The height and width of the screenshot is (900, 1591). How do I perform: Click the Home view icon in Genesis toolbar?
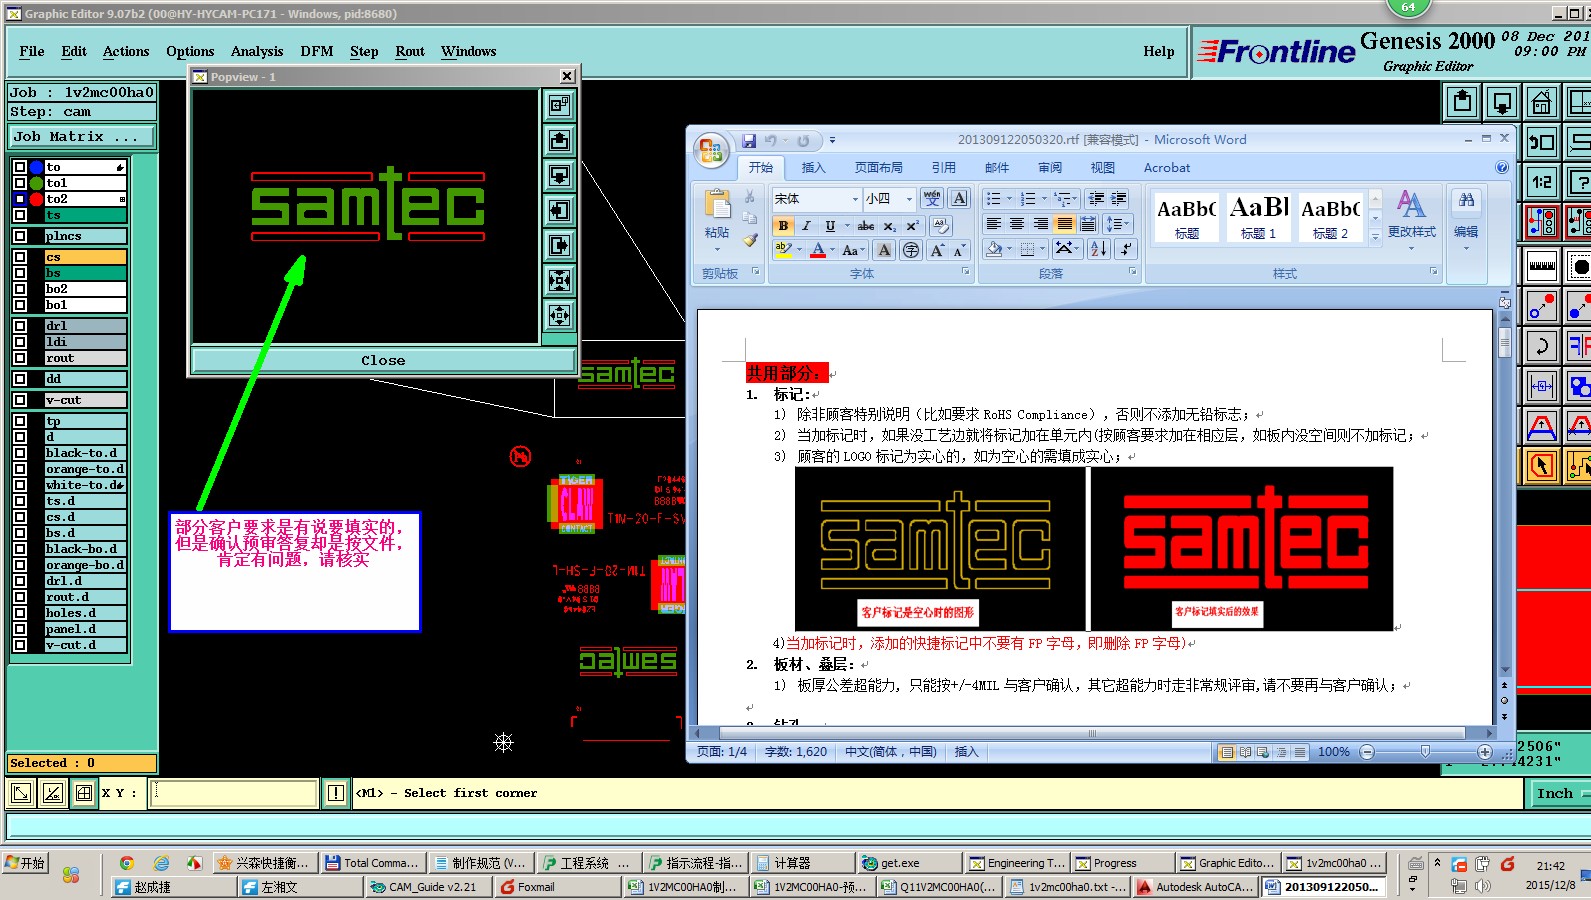(x=1541, y=102)
